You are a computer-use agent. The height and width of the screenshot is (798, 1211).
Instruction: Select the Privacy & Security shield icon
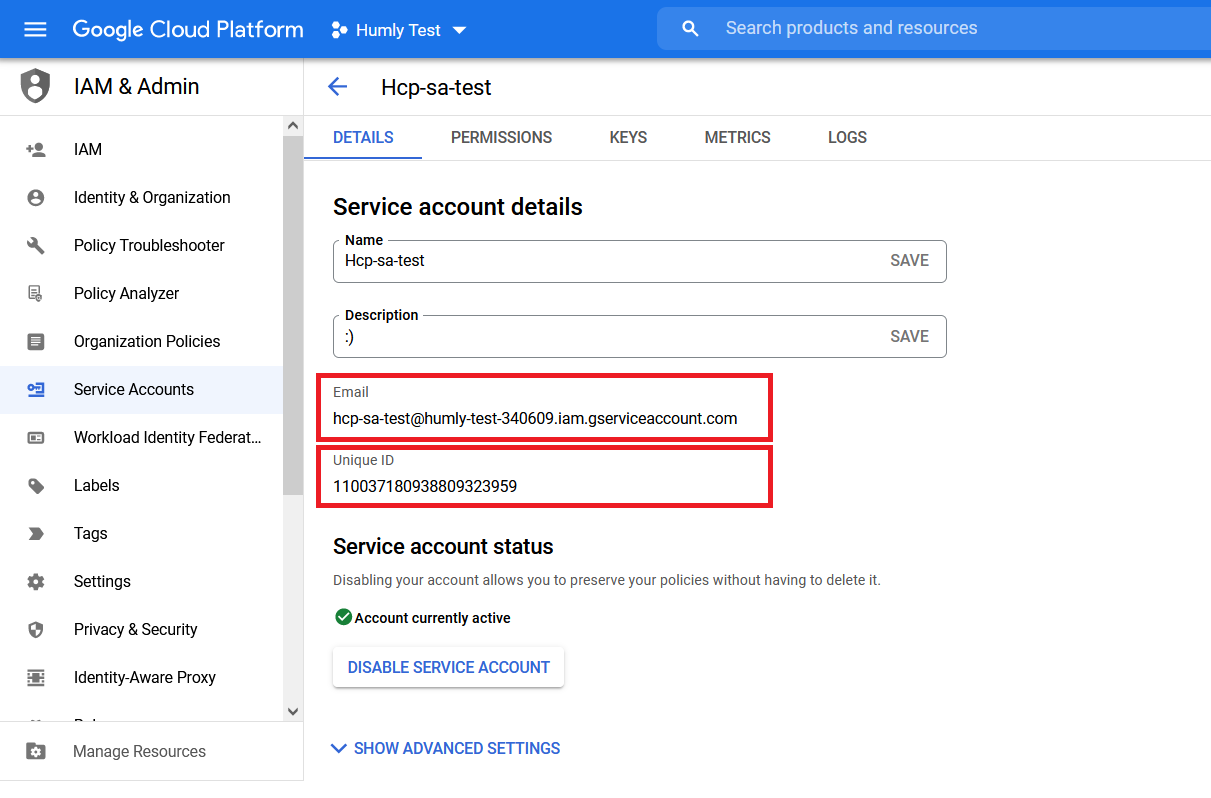click(x=37, y=629)
